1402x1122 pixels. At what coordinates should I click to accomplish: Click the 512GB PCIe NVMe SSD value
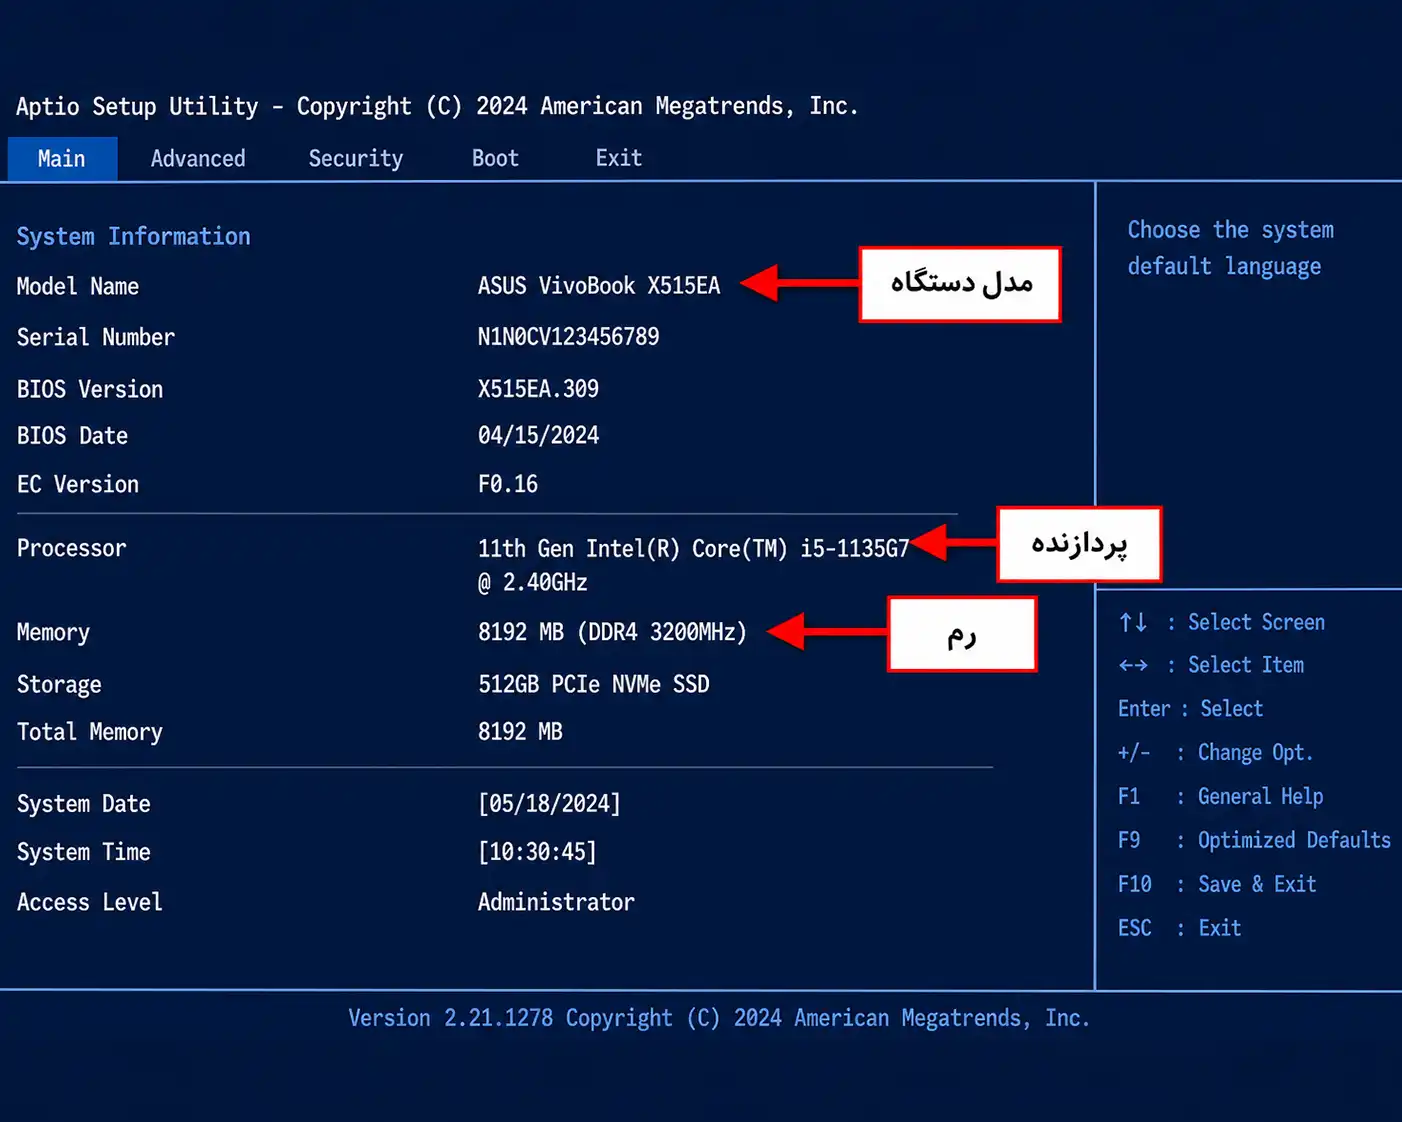click(x=594, y=684)
